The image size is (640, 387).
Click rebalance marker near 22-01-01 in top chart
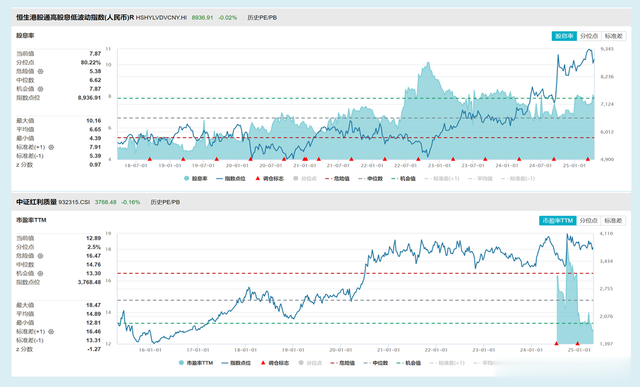point(384,159)
